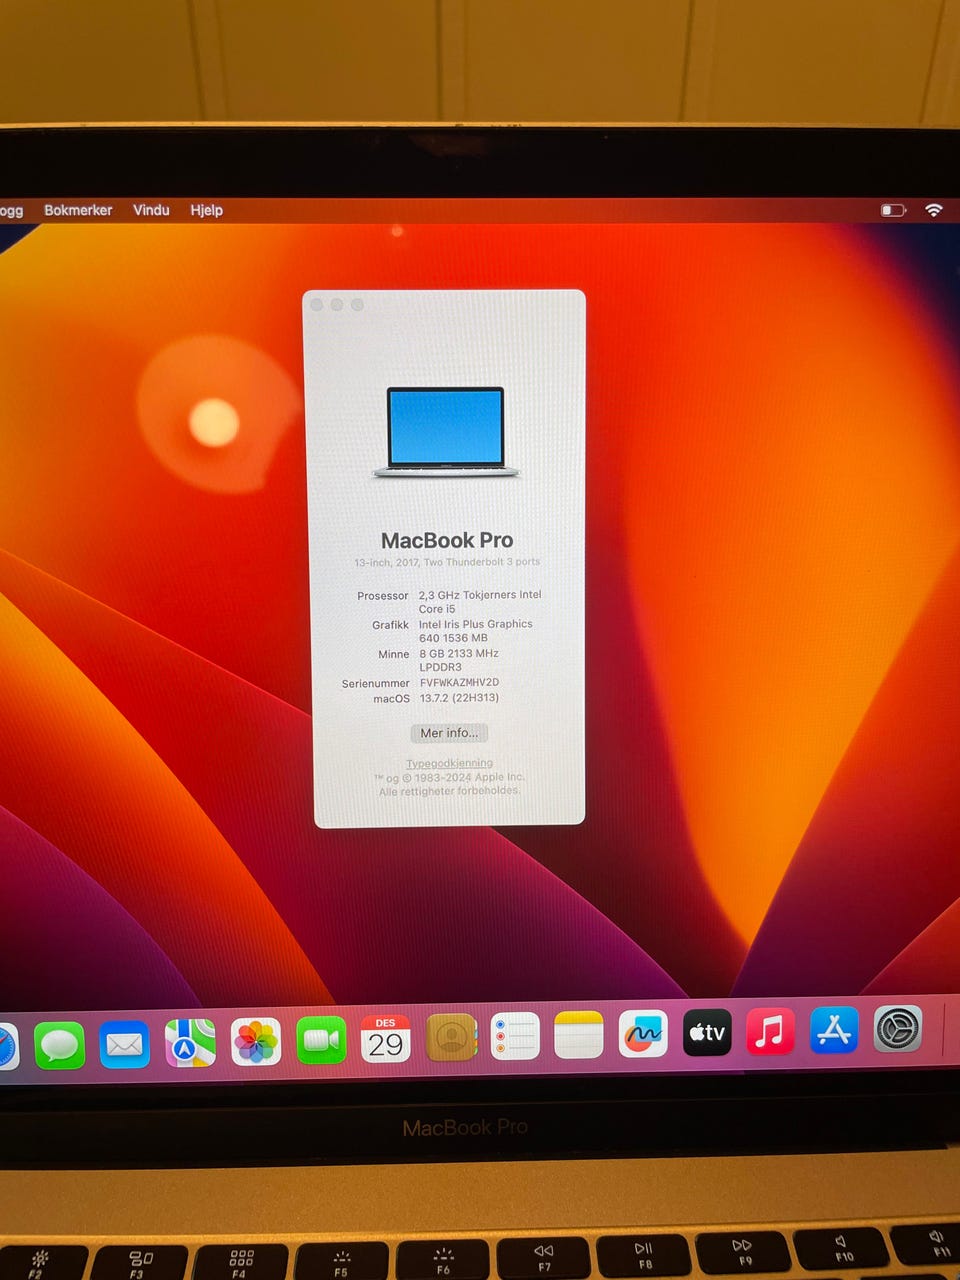Viewport: 960px width, 1280px height.
Task: Open the Notes app
Action: [x=579, y=1035]
